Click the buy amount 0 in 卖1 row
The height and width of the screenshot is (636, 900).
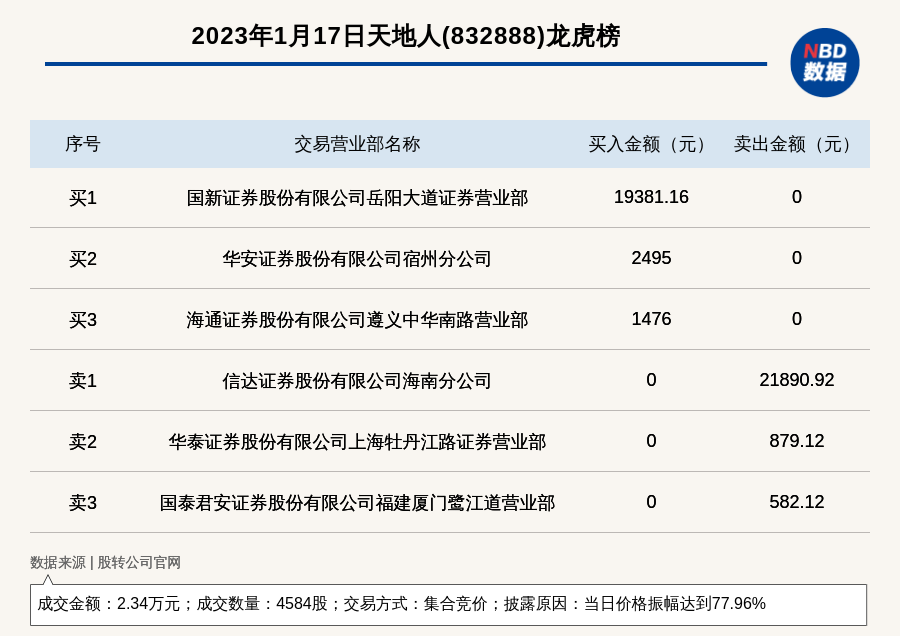651,379
